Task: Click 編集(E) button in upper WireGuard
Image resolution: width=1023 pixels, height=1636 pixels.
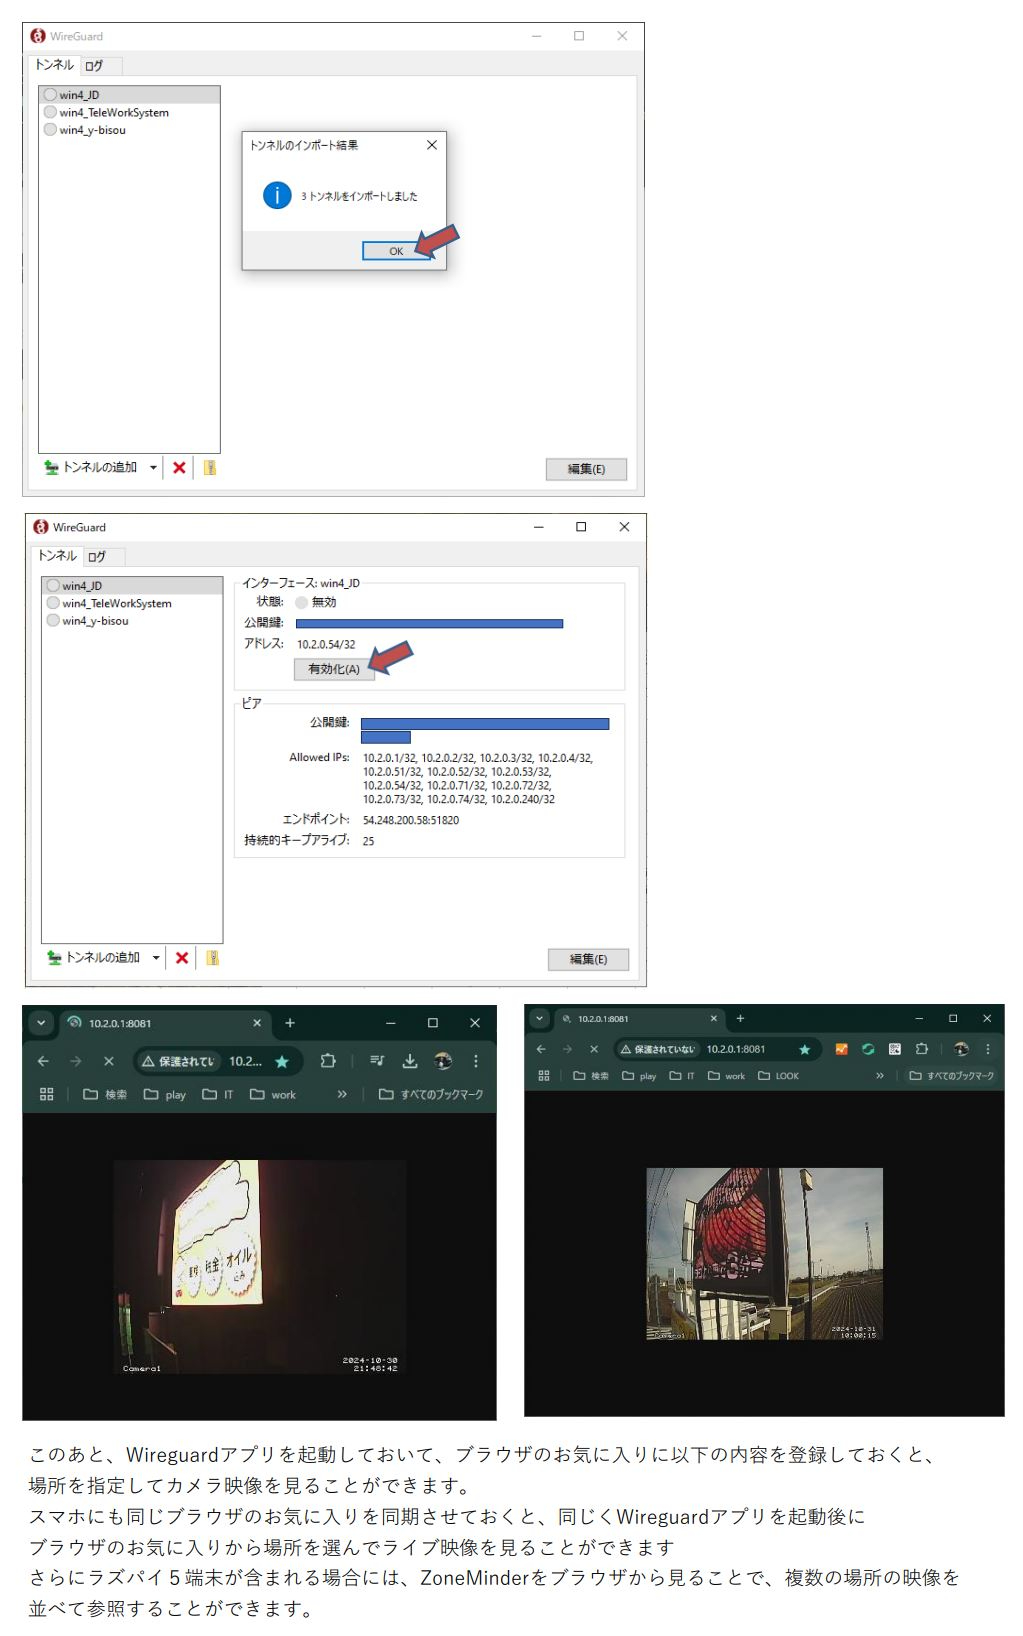Action: coord(586,469)
